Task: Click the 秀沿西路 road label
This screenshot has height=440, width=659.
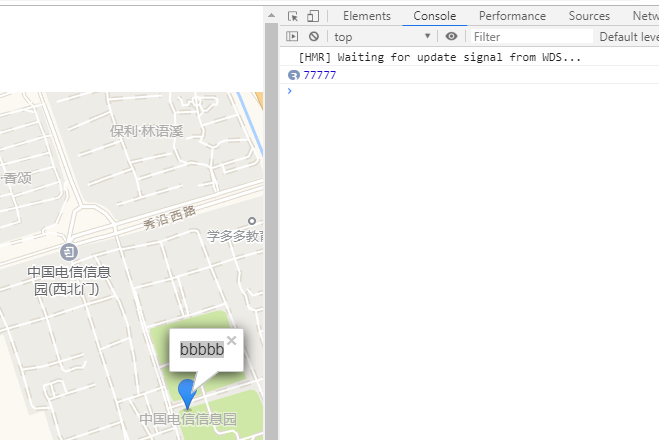Action: (x=169, y=217)
